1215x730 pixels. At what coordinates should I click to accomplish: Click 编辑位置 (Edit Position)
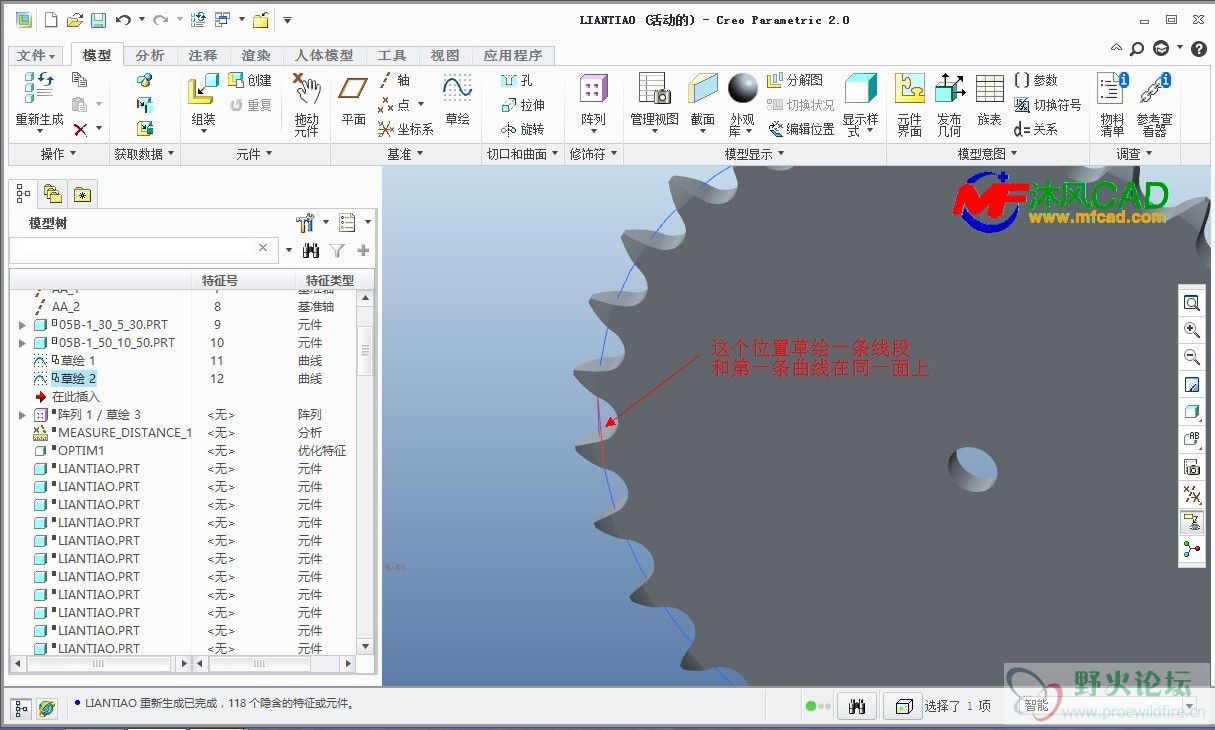pos(801,129)
